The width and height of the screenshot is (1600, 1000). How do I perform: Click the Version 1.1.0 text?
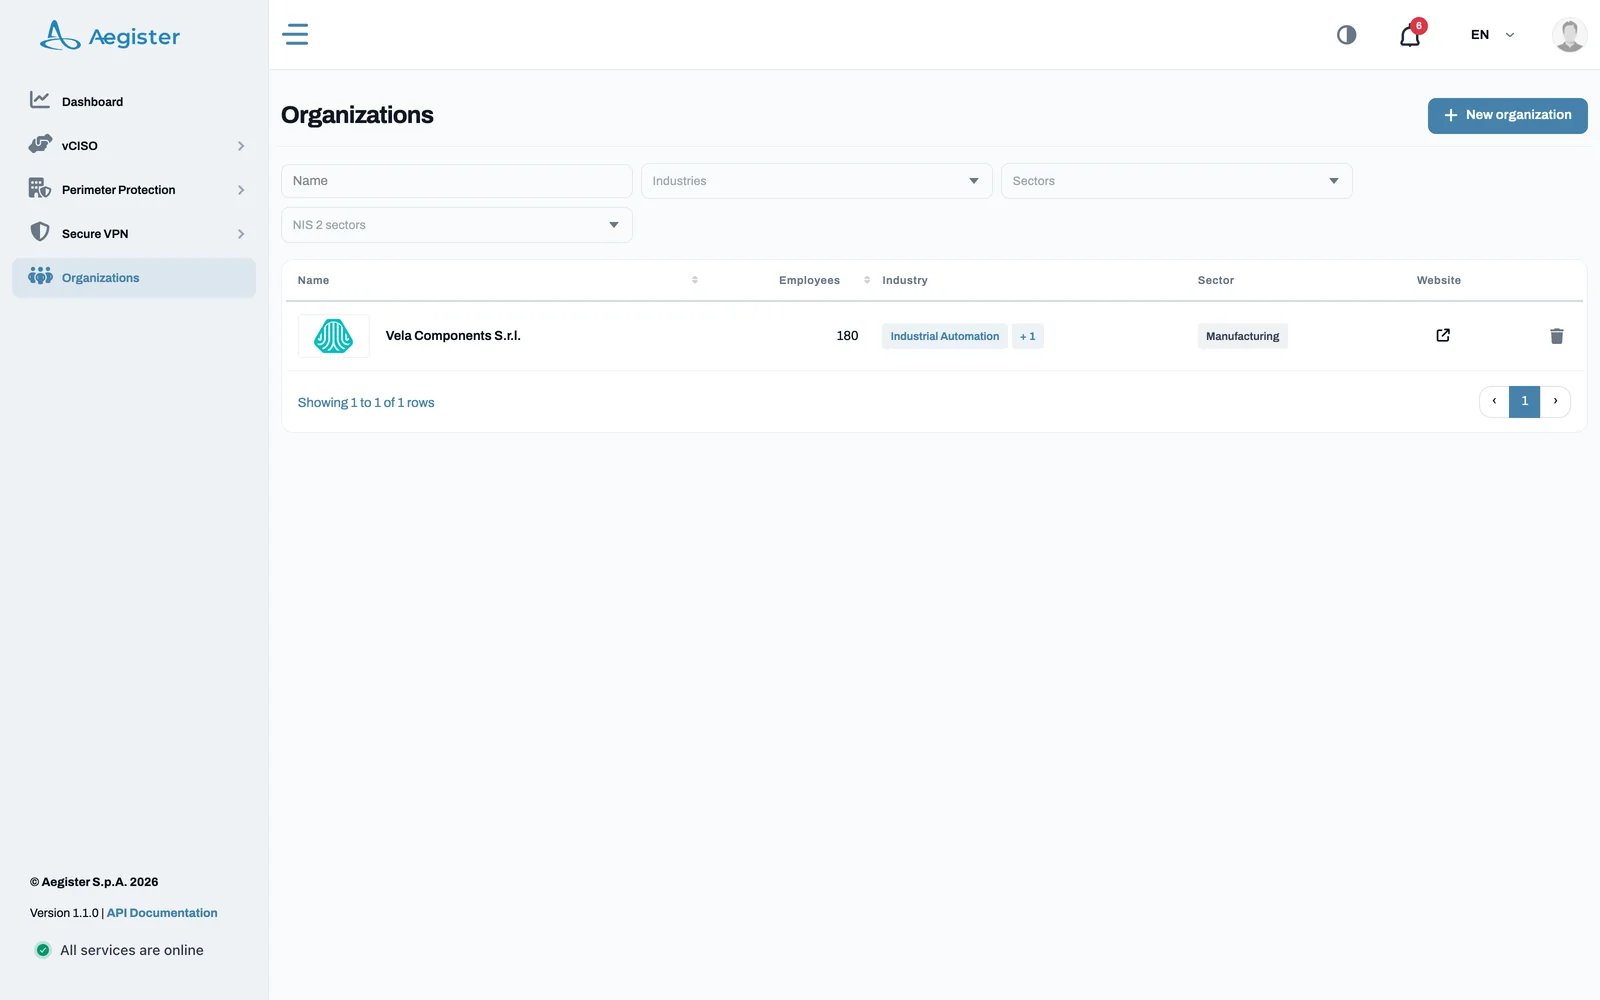click(64, 913)
